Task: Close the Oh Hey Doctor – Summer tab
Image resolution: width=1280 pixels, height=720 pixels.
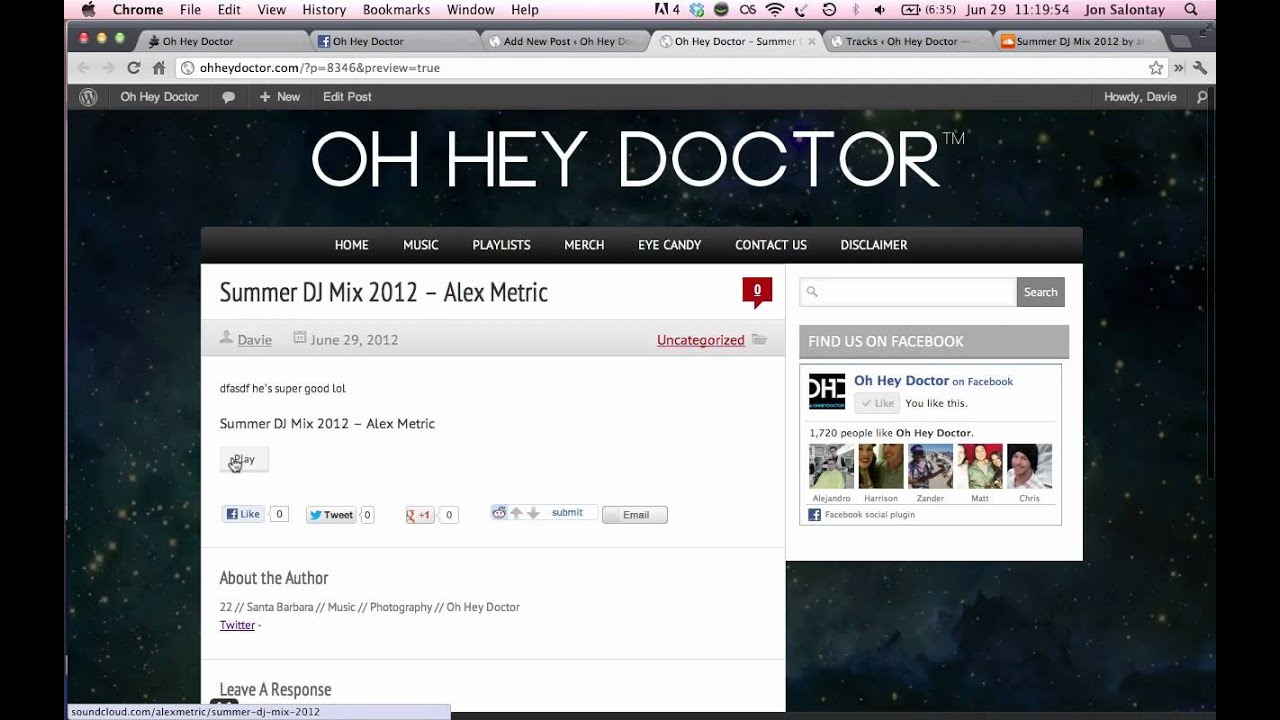Action: click(x=811, y=41)
